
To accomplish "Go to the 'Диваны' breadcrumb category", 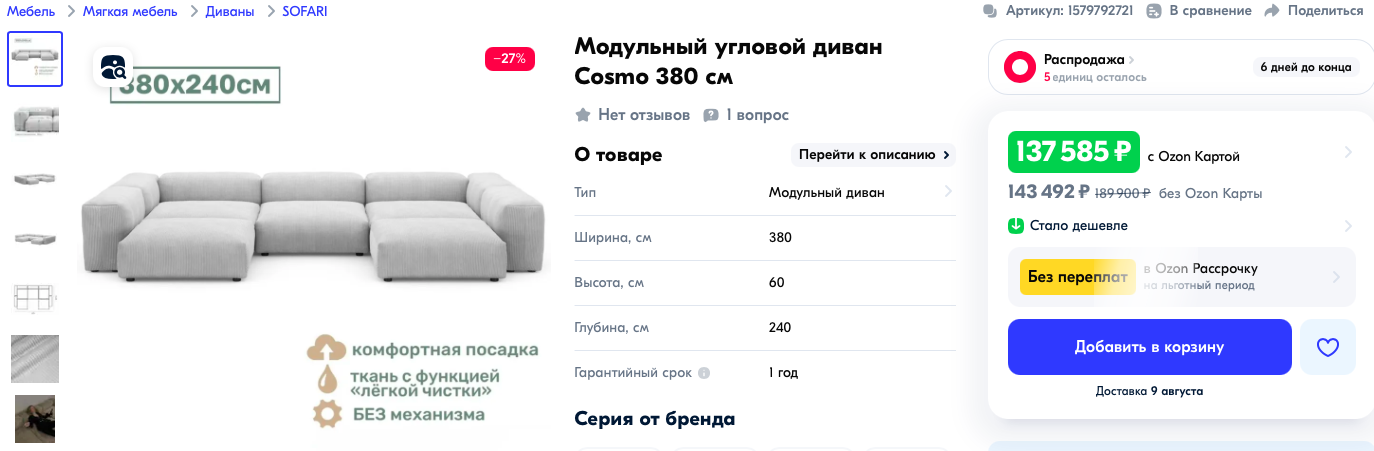I will pos(232,11).
